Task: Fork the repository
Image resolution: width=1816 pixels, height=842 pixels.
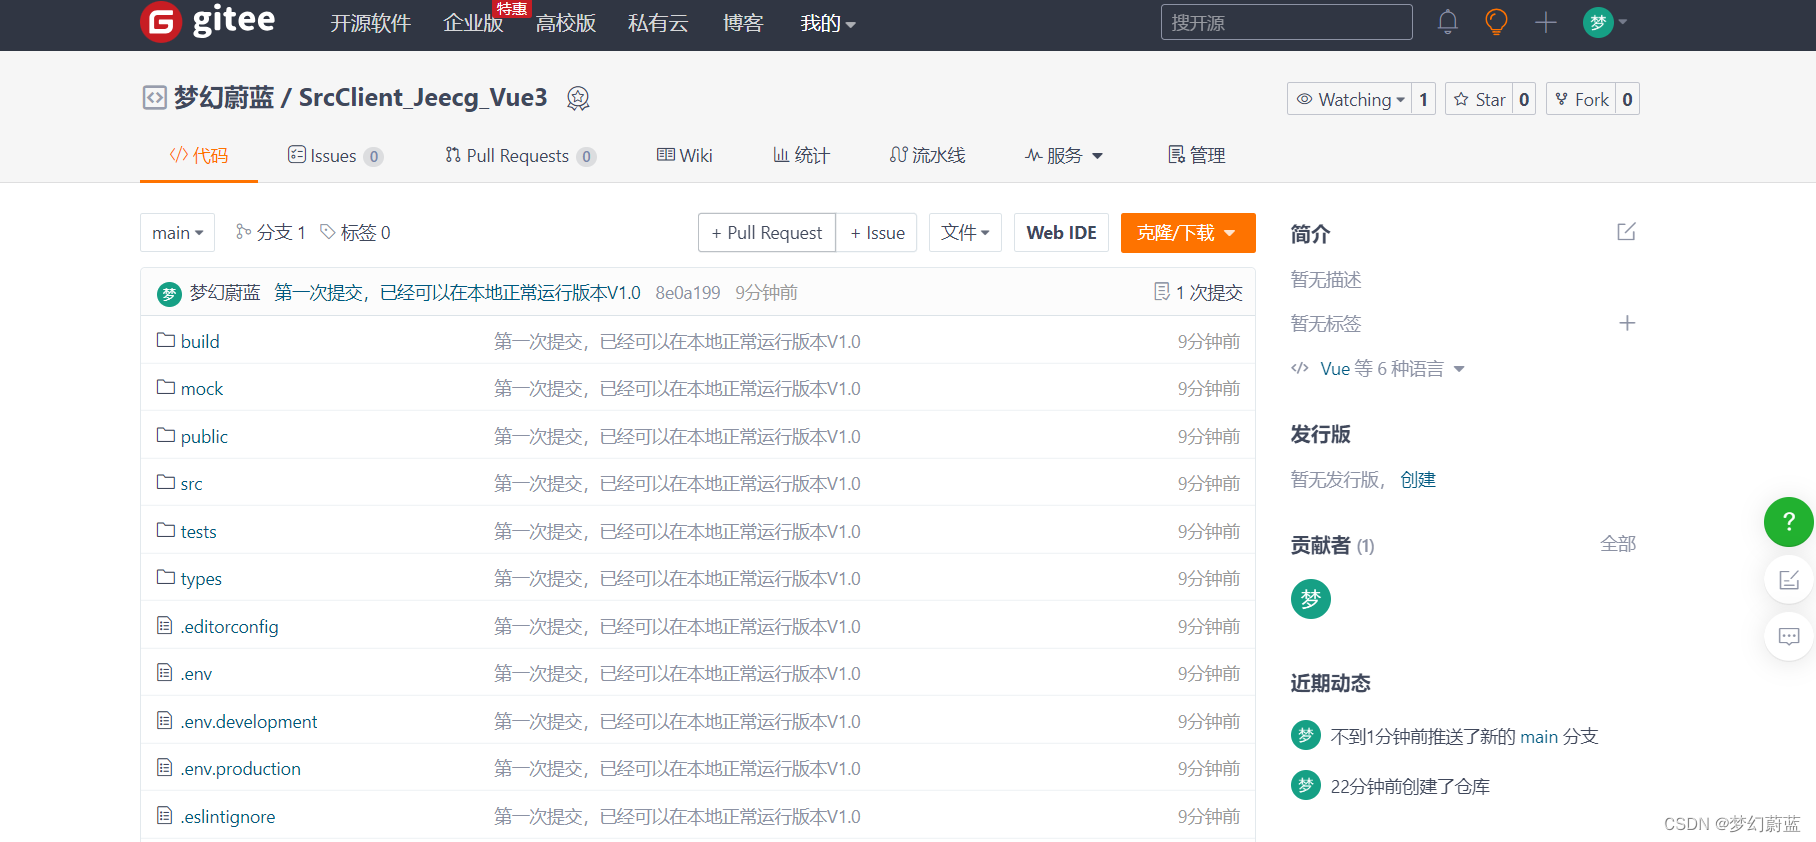Action: coord(1581,99)
